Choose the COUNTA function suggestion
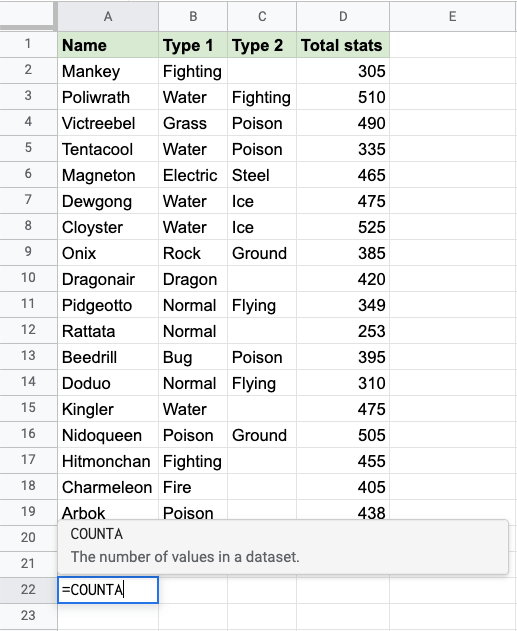Screen dimensions: 517x631 [283, 546]
